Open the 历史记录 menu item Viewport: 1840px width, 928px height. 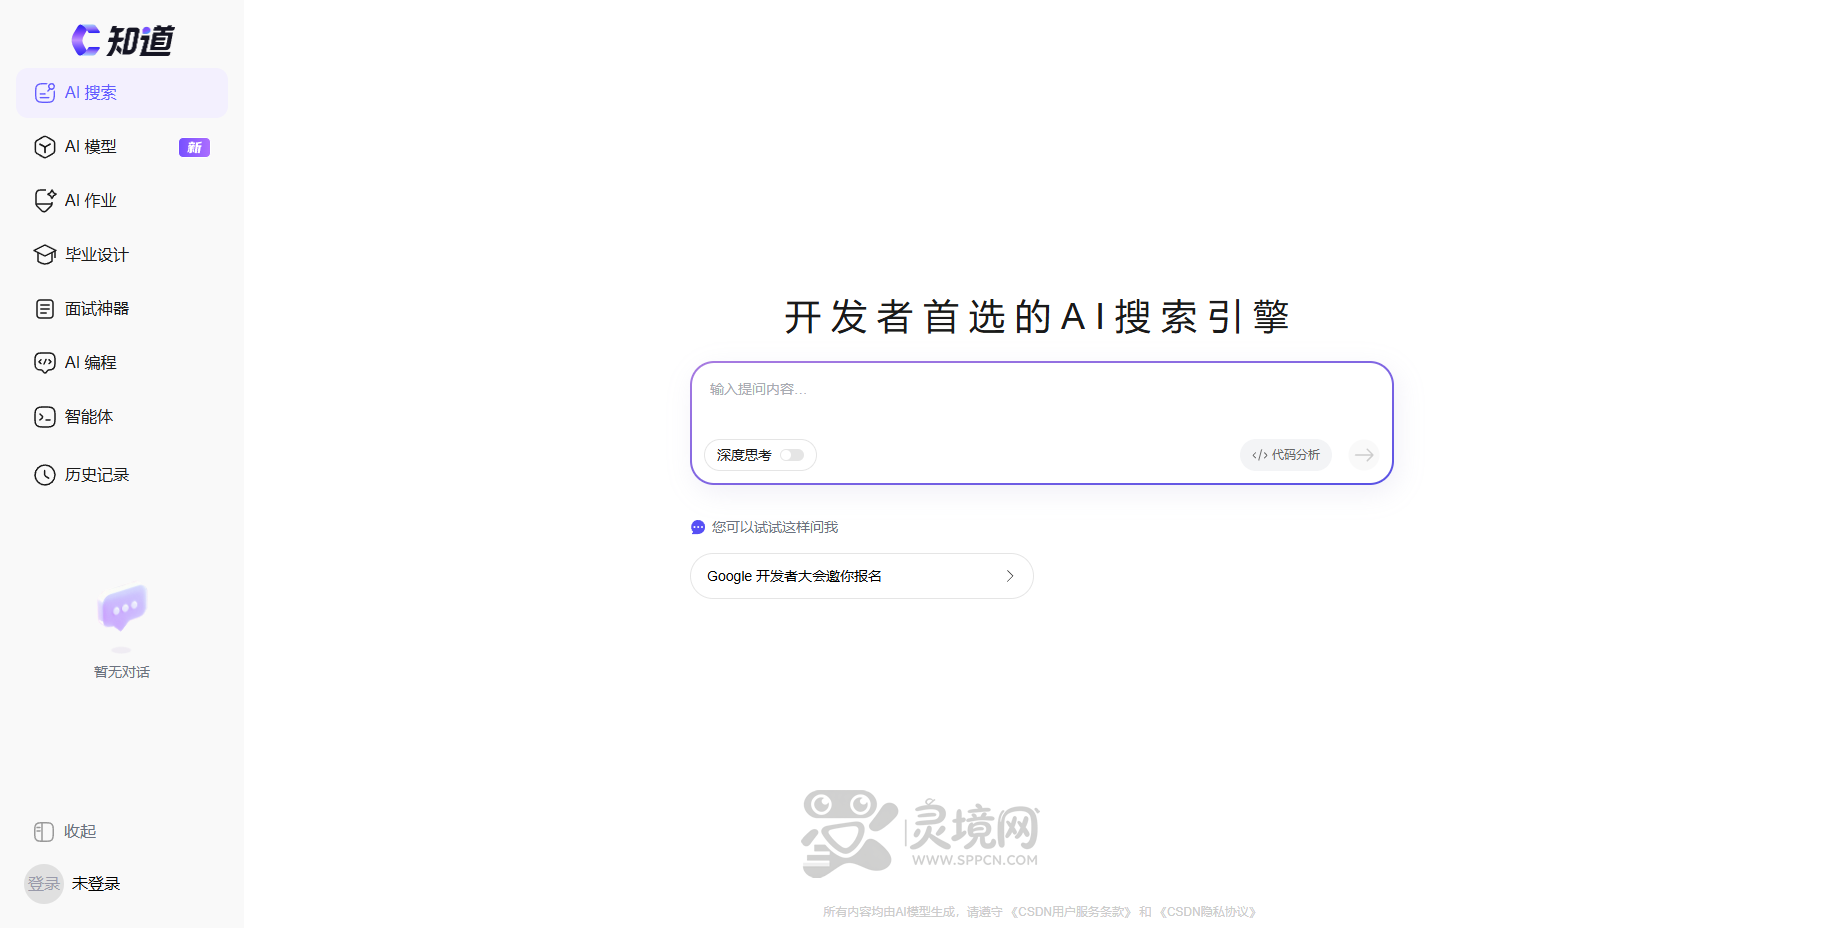pos(122,475)
